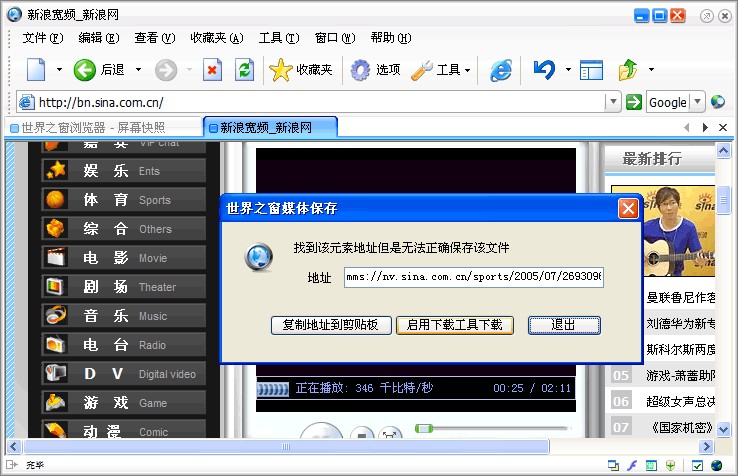Screen dimensions: 738x476
Task: Open the Tools (工具) menu
Action: pyautogui.click(x=279, y=38)
